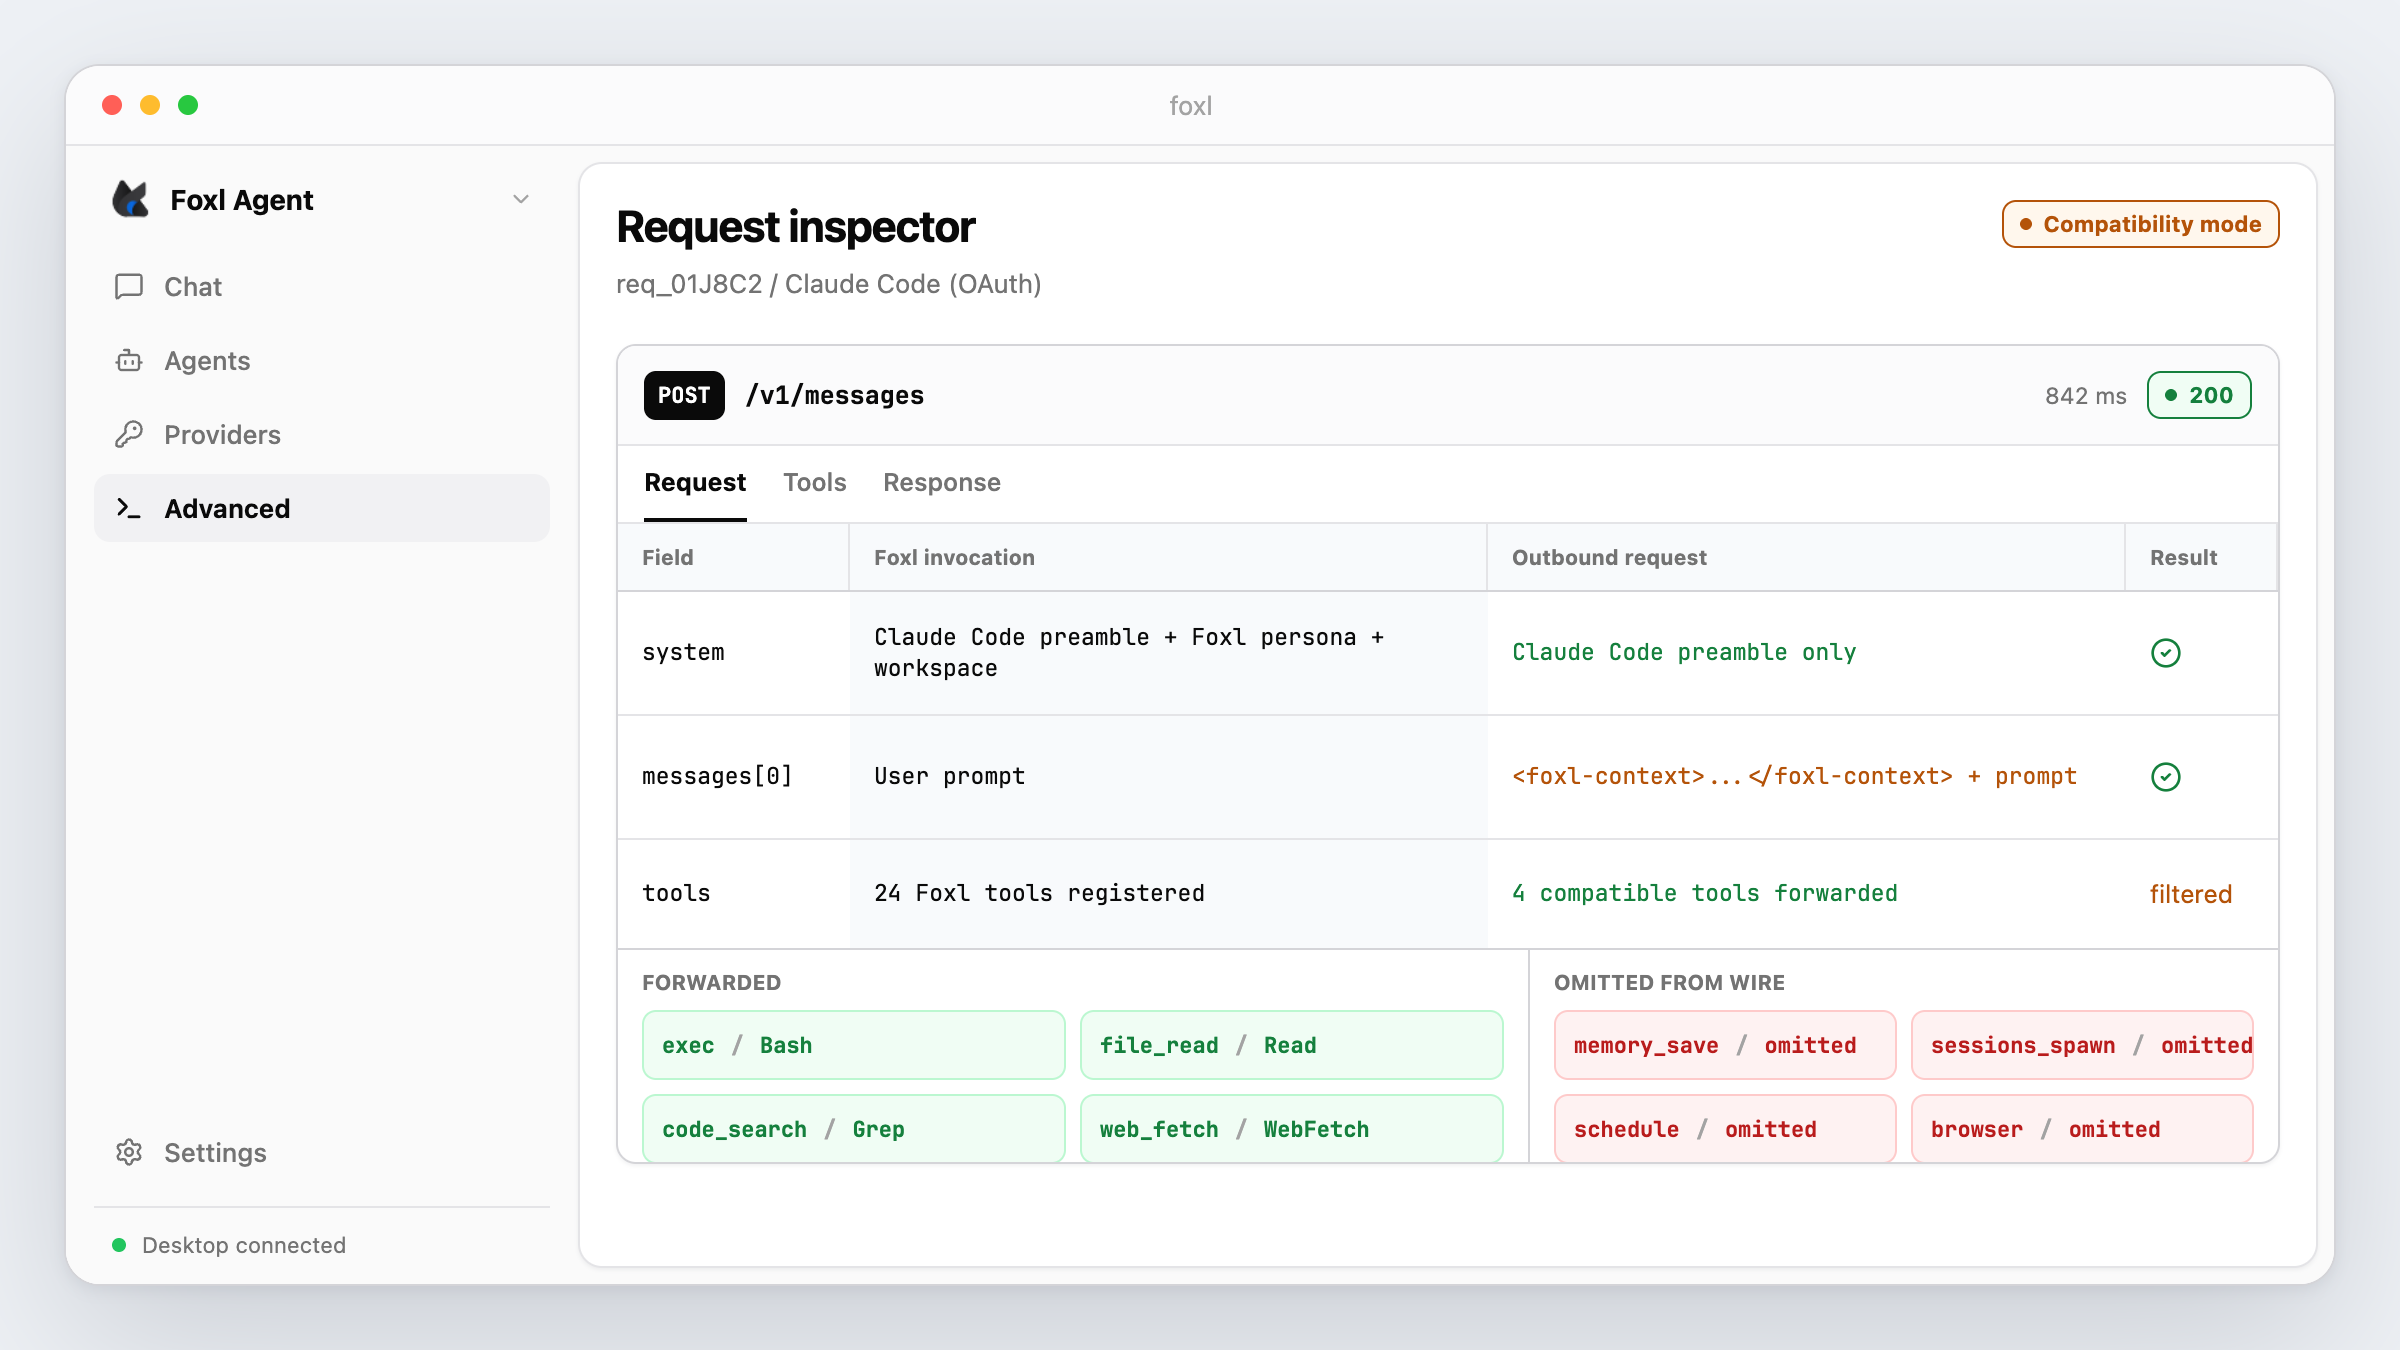Click the filtered result label in tools row
The image size is (2400, 1350).
[2191, 894]
